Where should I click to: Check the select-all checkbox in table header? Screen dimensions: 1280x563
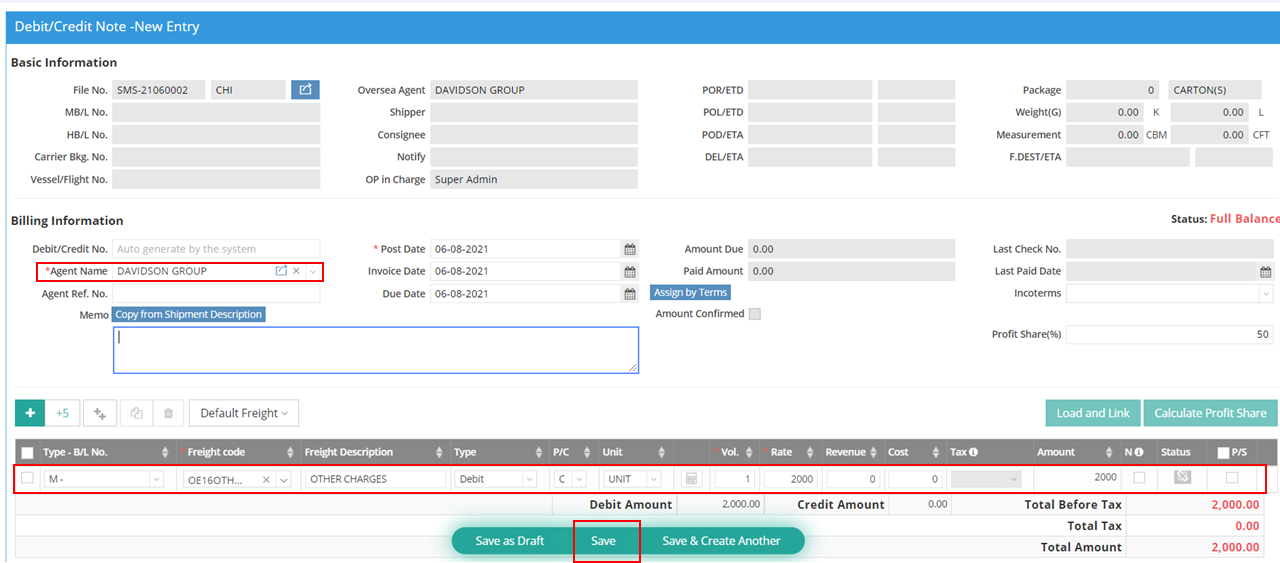click(x=27, y=452)
